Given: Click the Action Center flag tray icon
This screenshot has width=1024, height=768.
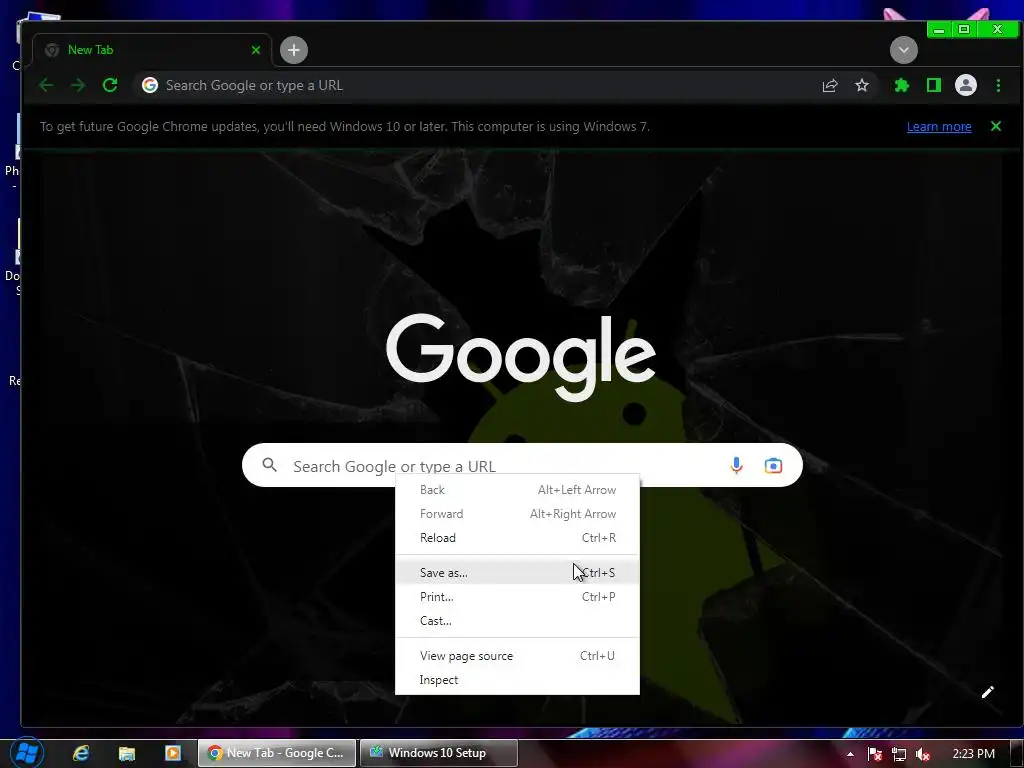Looking at the screenshot, I should coord(874,754).
